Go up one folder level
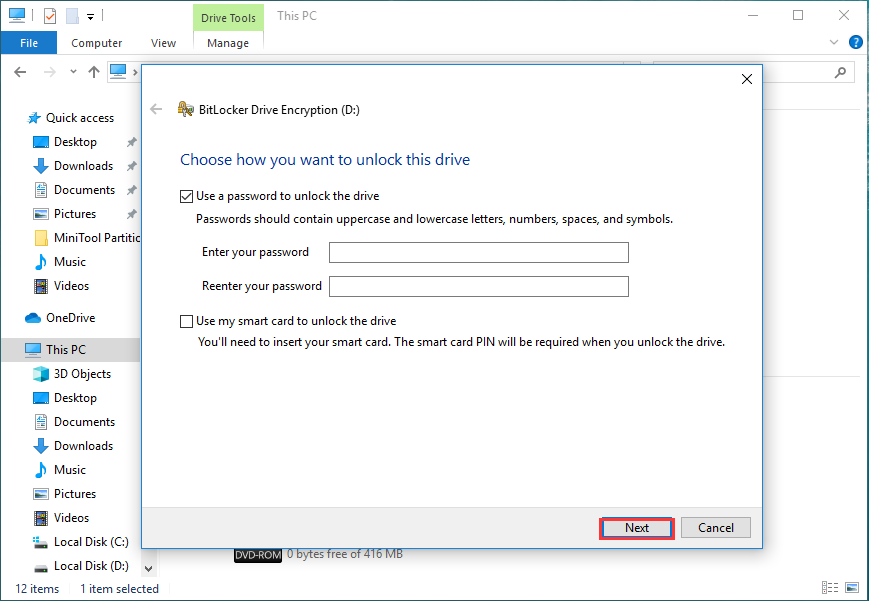869x601 pixels. point(94,72)
